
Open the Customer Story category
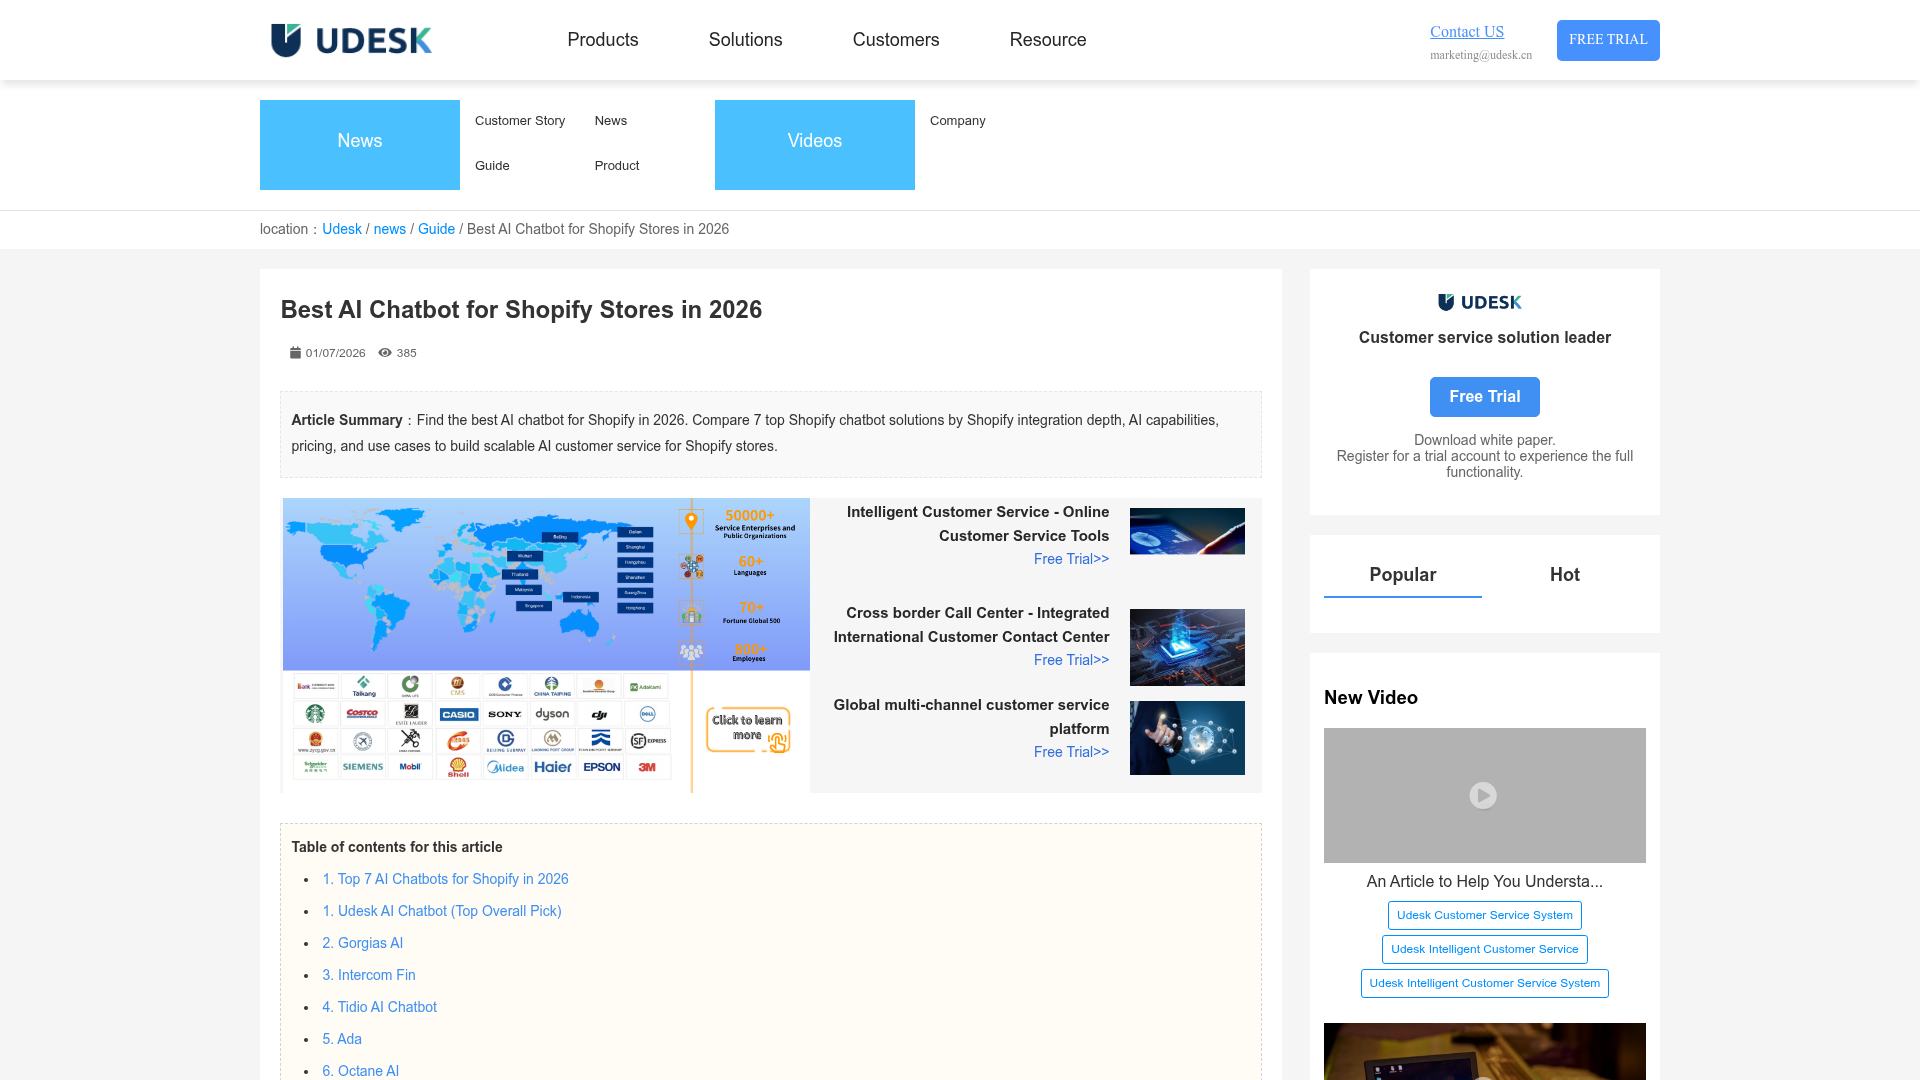click(x=520, y=121)
